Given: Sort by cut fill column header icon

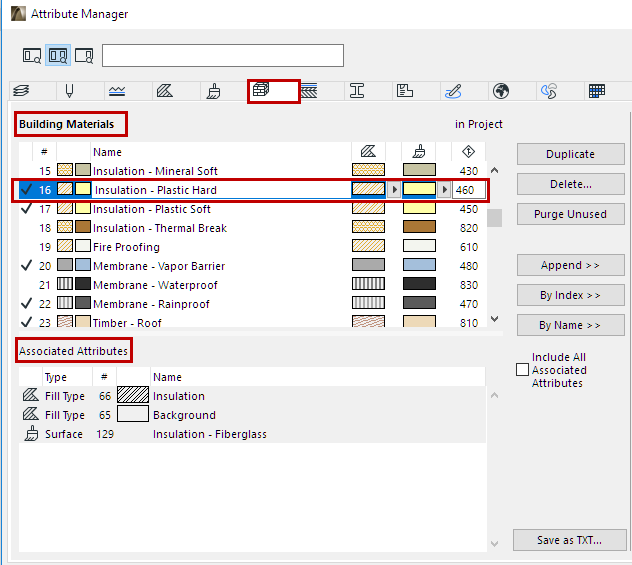Looking at the screenshot, I should tap(368, 152).
